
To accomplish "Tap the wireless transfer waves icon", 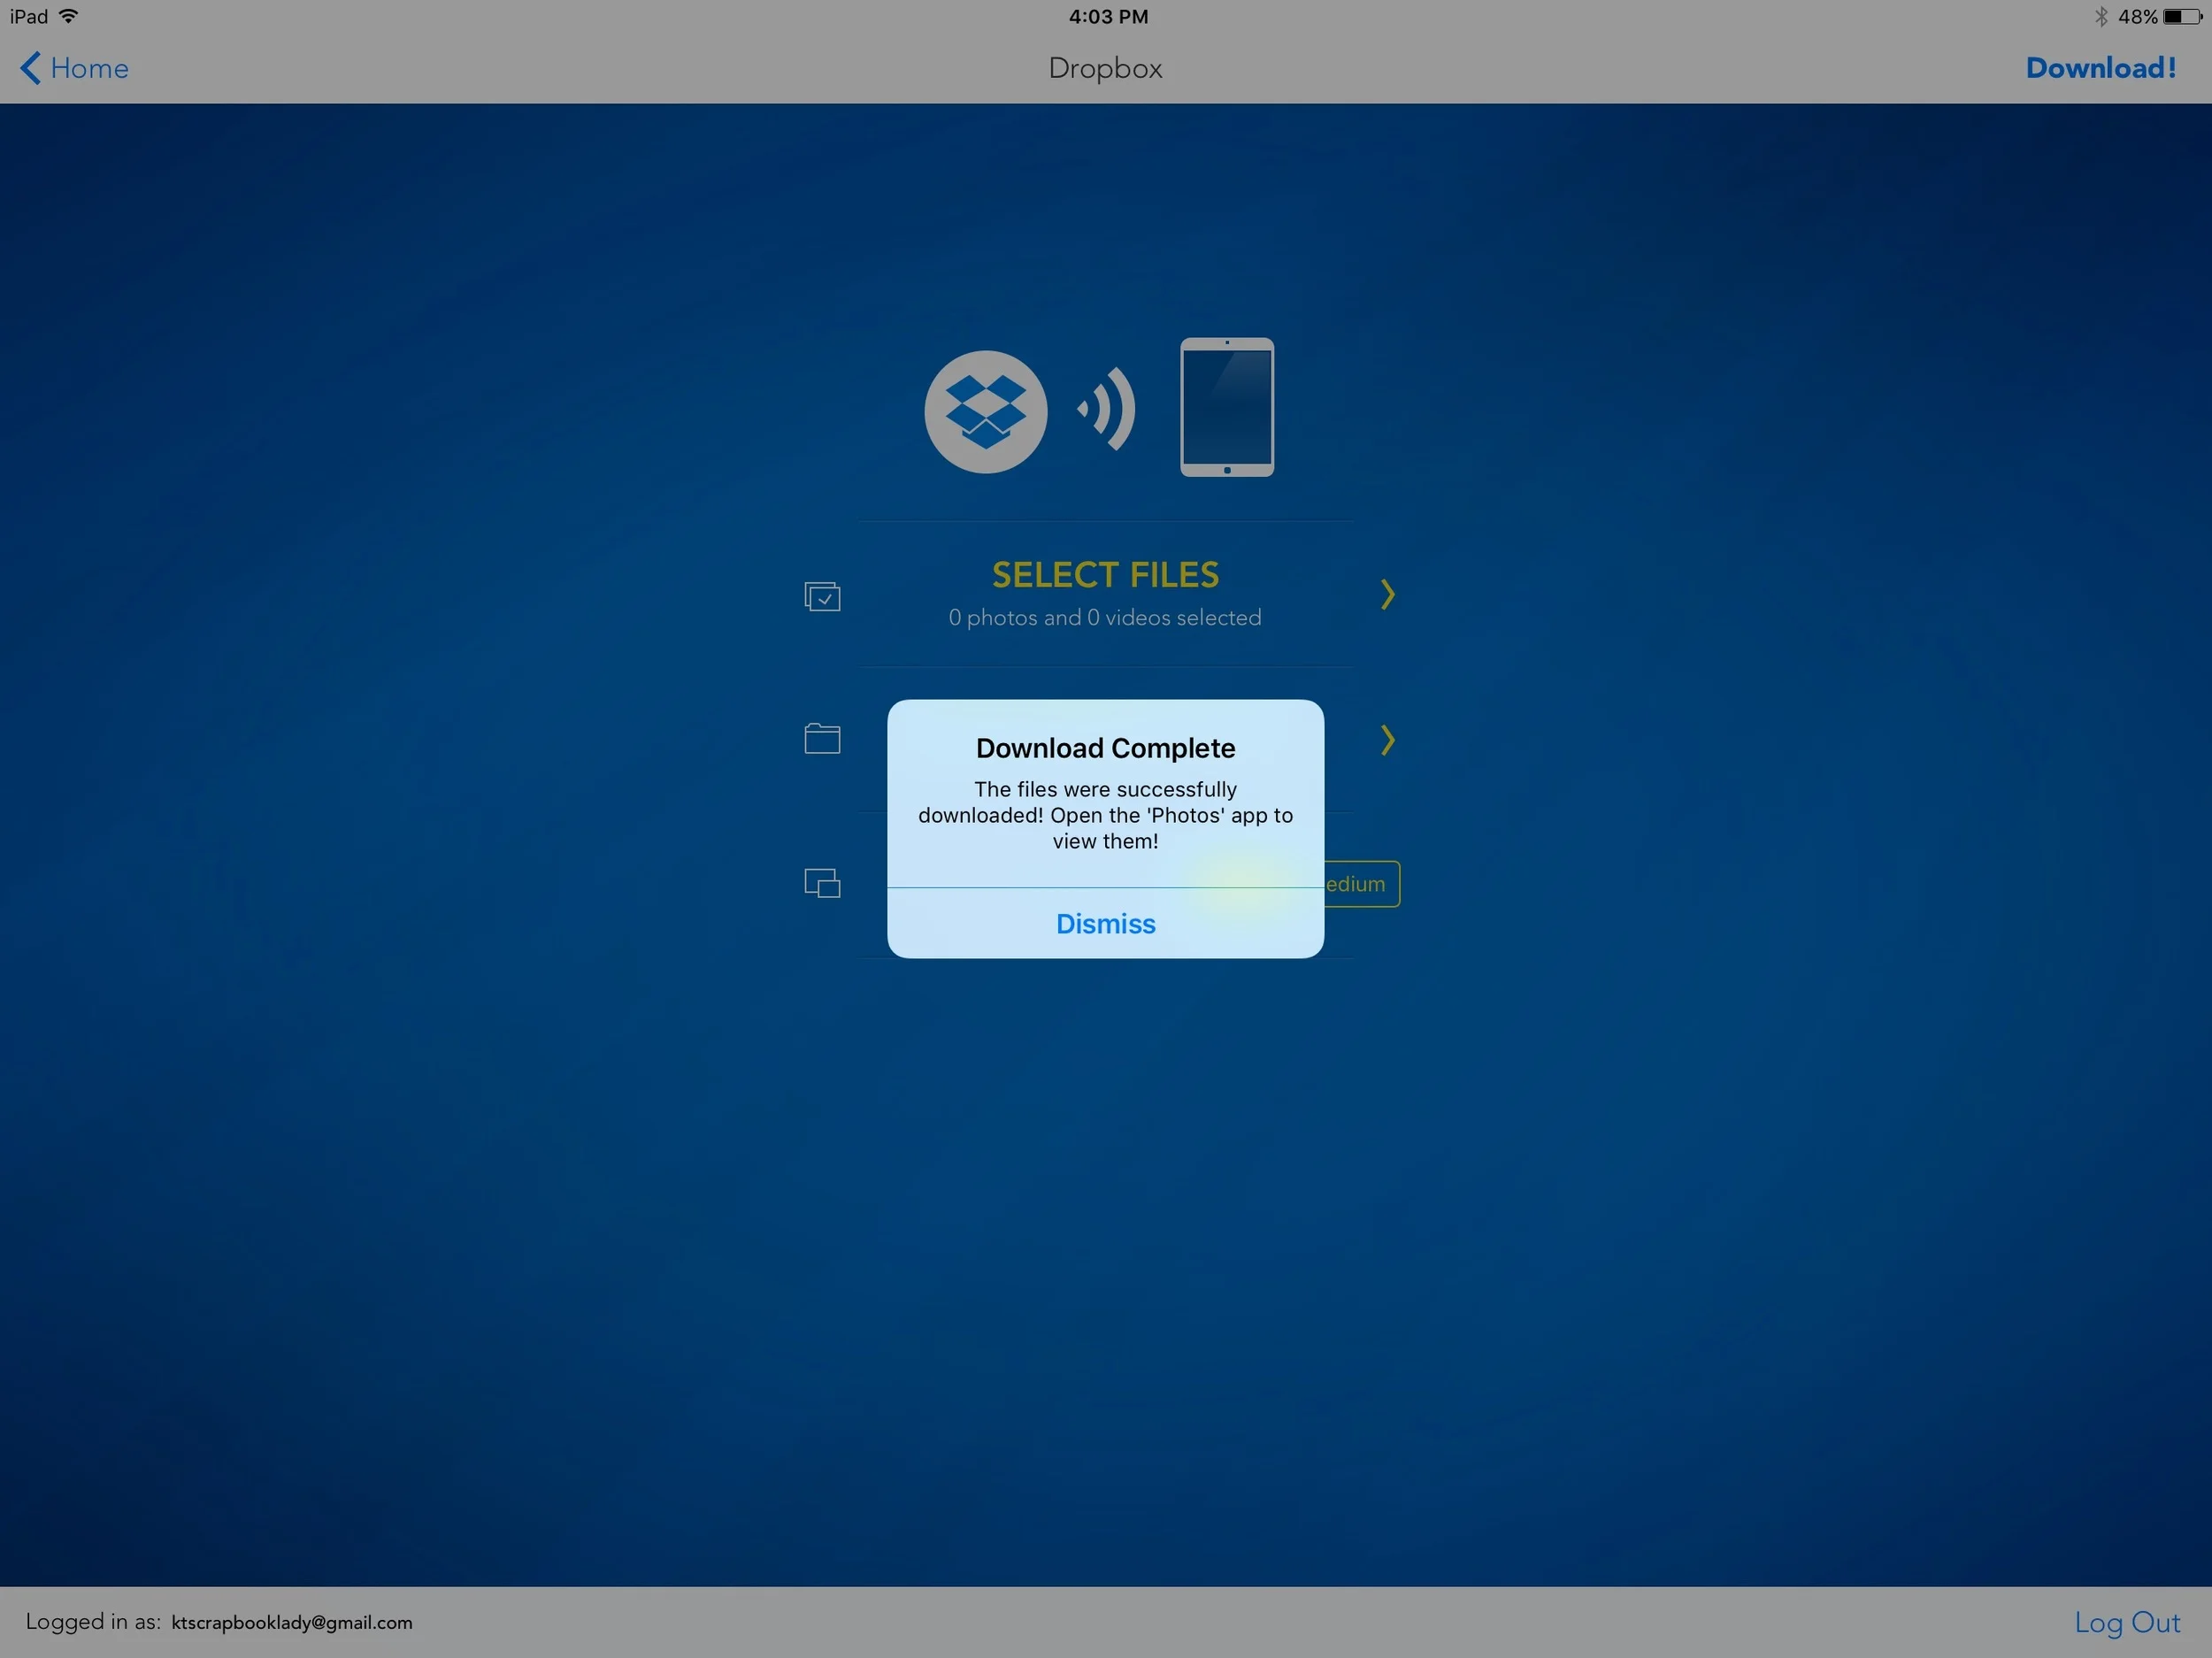I will (x=1106, y=408).
